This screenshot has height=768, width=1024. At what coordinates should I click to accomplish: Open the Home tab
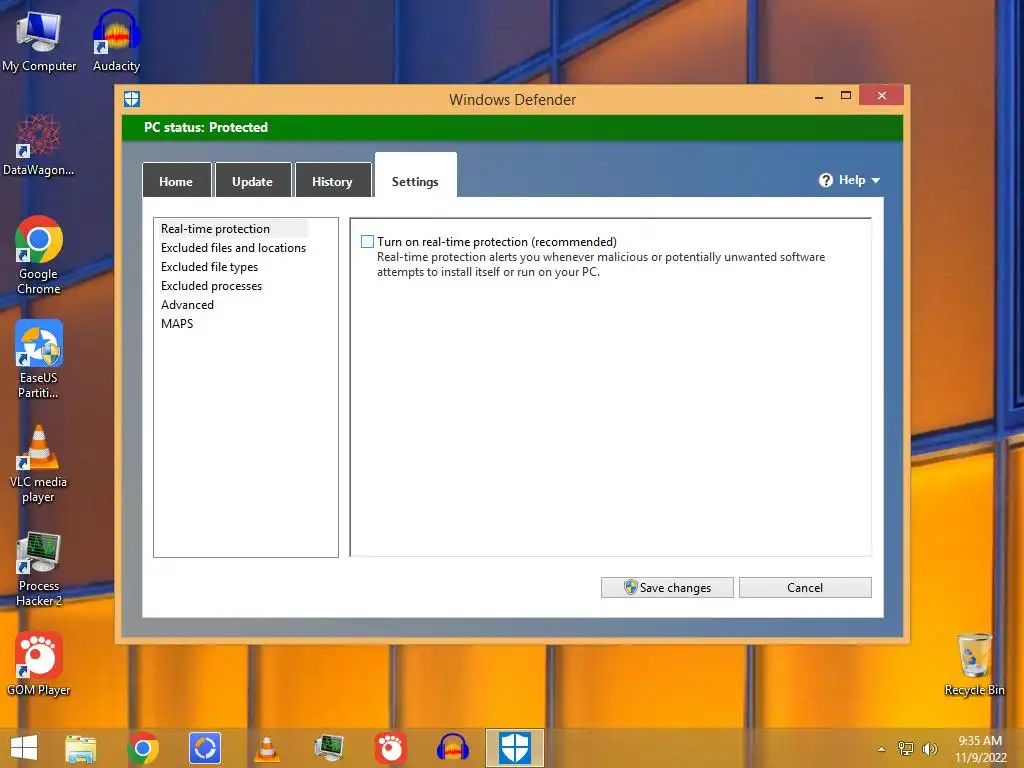click(176, 180)
